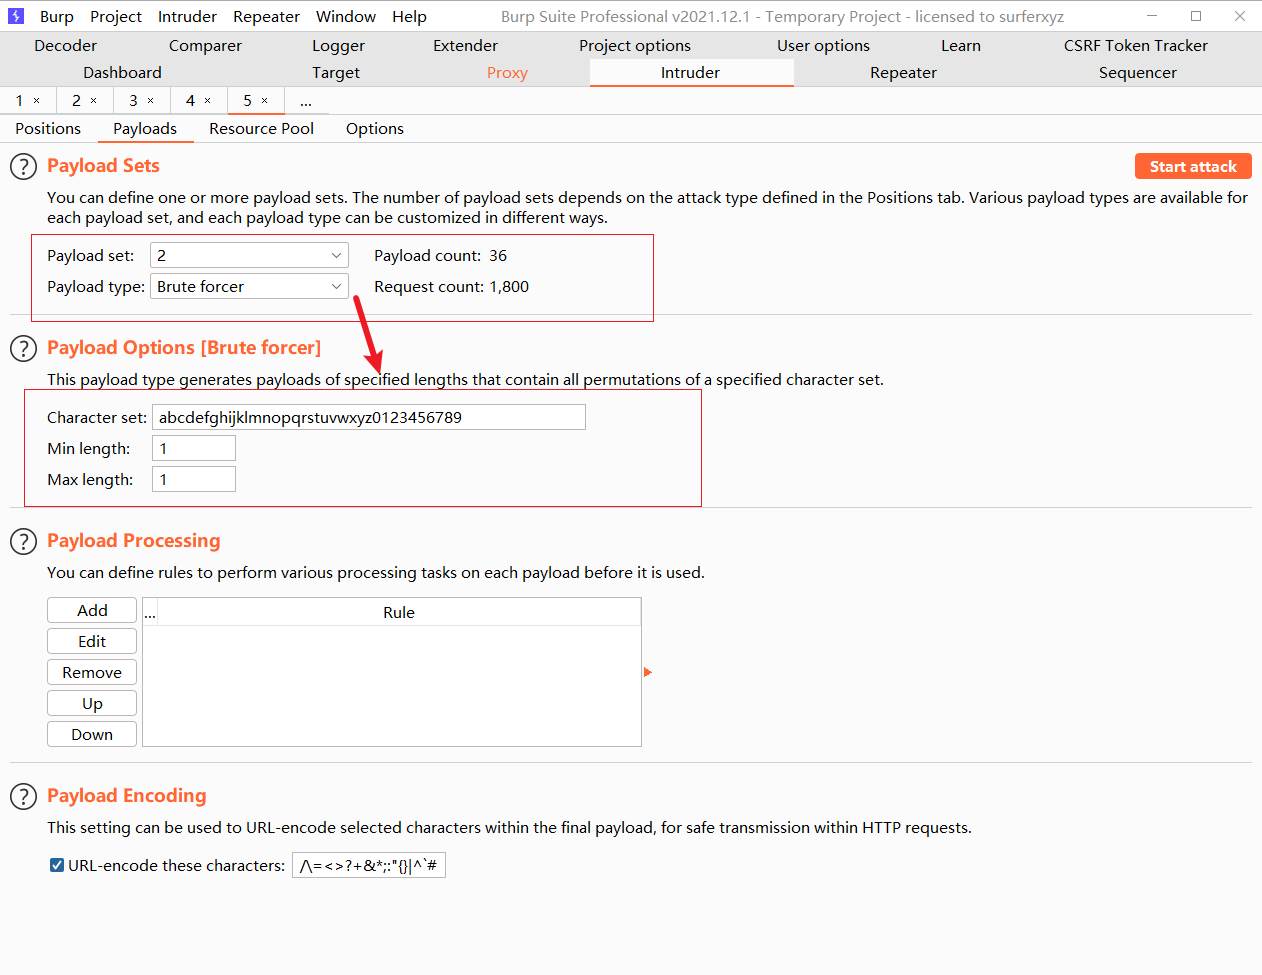Screen dimensions: 1262x975
Task: Open help for Payload Sets section
Action: point(23,167)
